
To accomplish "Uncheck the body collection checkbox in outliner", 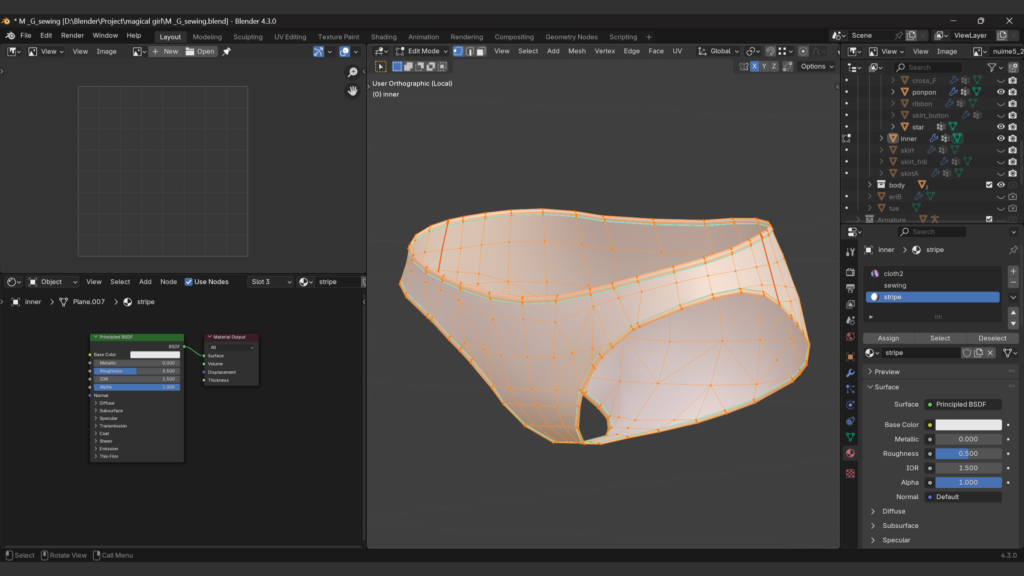I will [989, 185].
